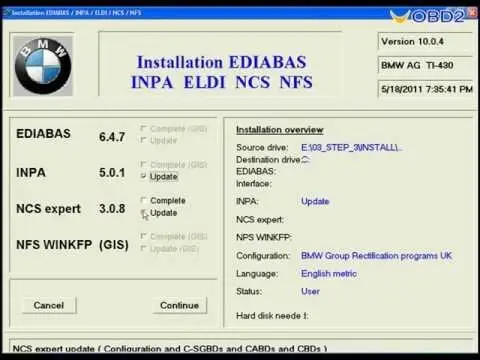Click the source drive path text
The height and width of the screenshot is (360, 480).
351,148
